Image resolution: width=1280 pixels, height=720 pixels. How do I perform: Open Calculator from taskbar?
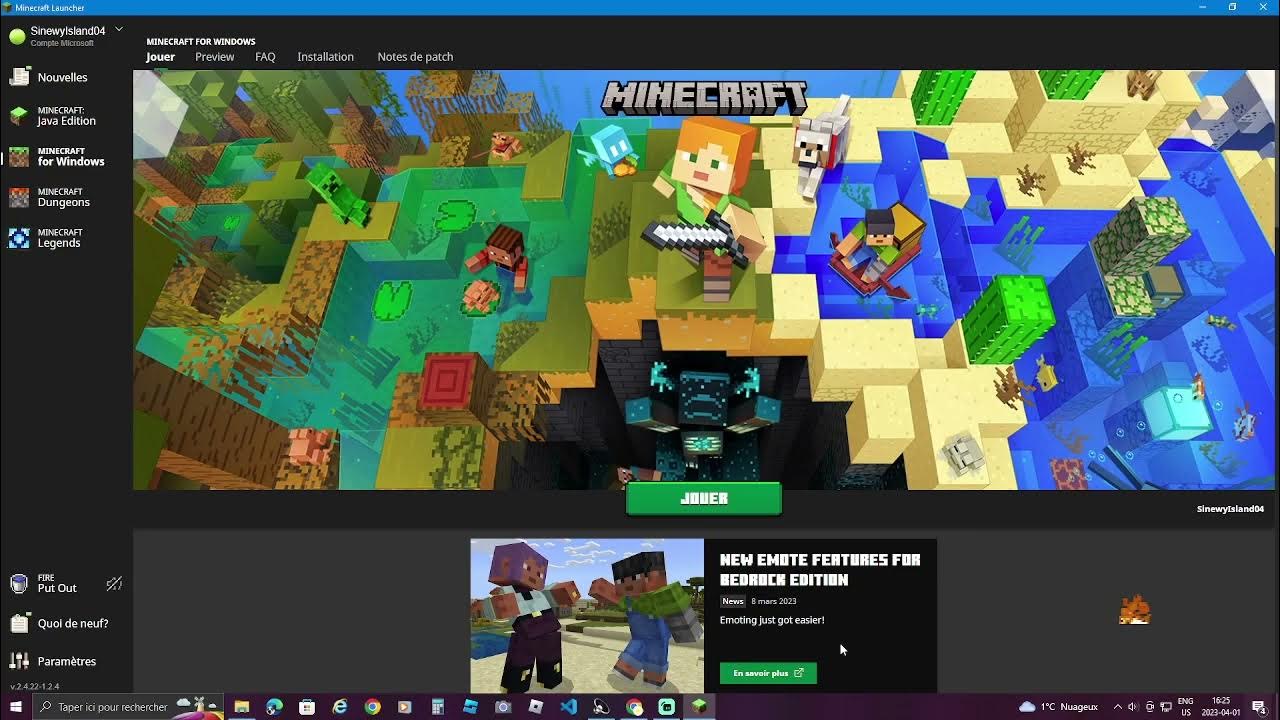pos(437,707)
